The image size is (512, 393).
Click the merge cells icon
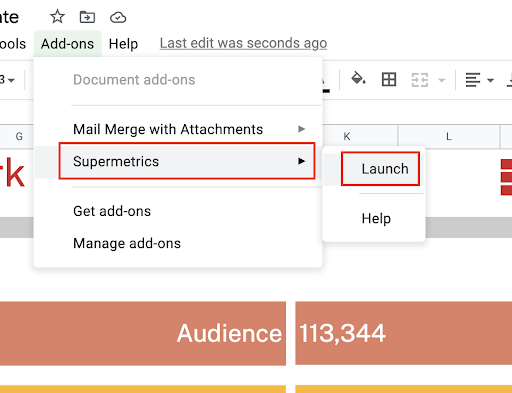point(420,80)
